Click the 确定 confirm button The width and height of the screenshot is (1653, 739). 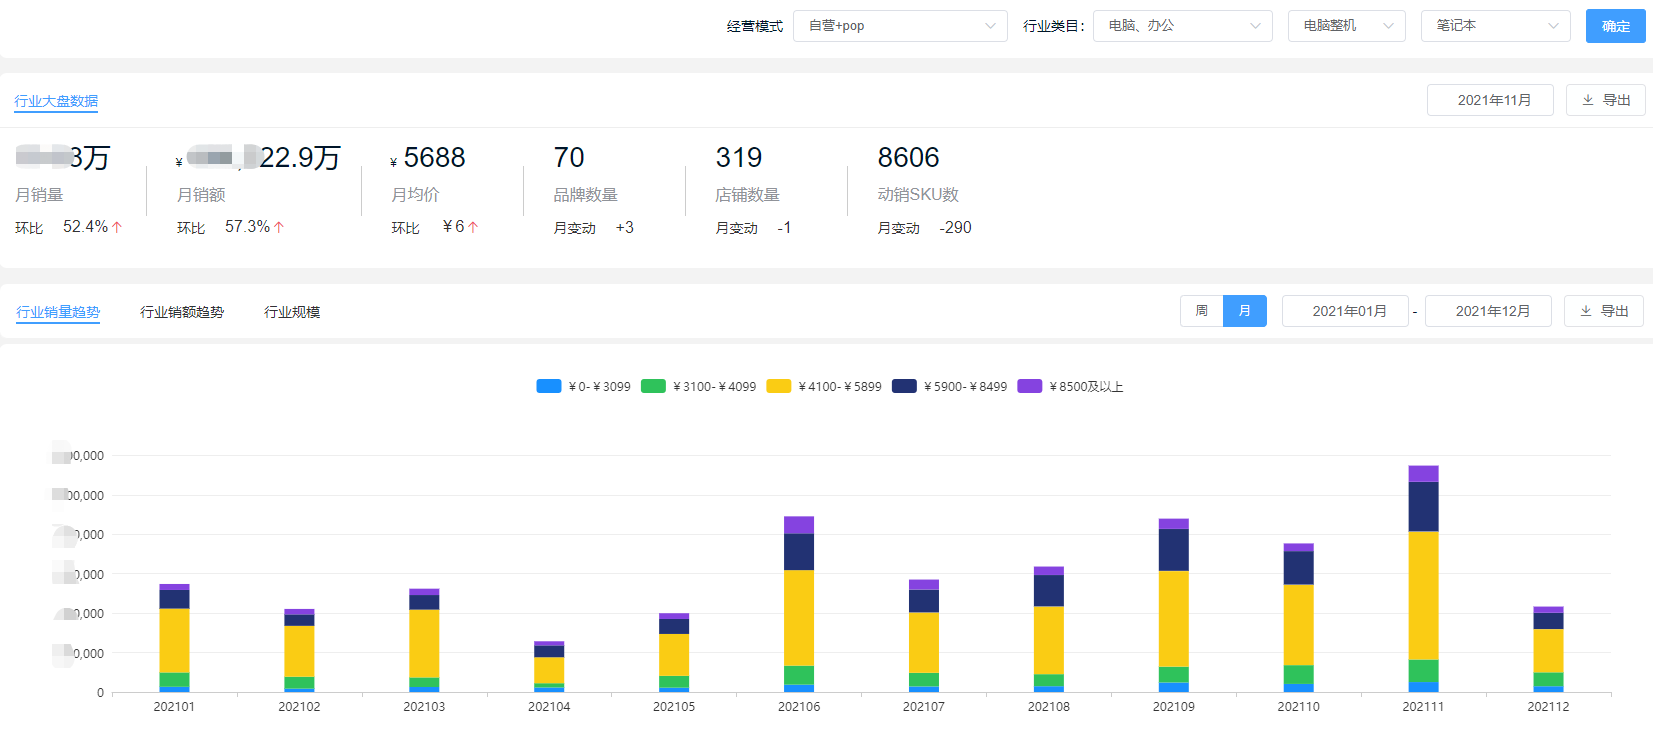click(1616, 26)
